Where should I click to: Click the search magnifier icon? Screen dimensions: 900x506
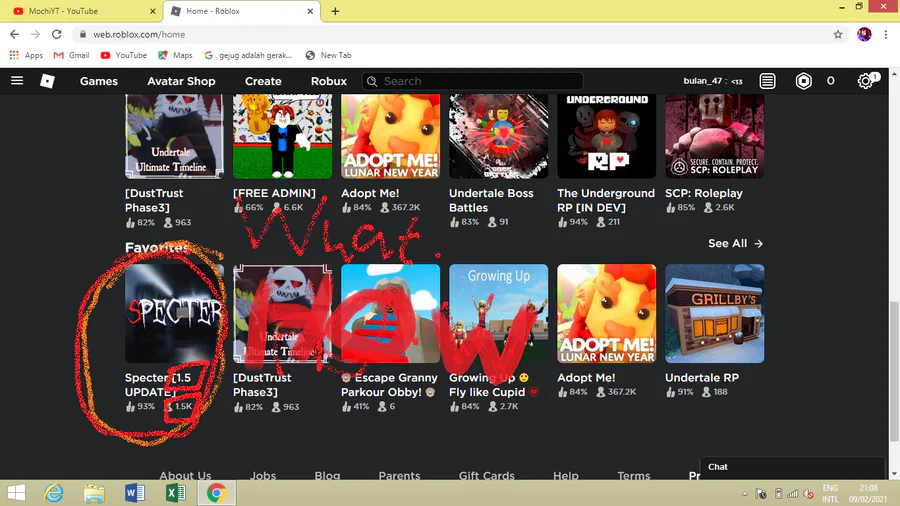pyautogui.click(x=372, y=81)
